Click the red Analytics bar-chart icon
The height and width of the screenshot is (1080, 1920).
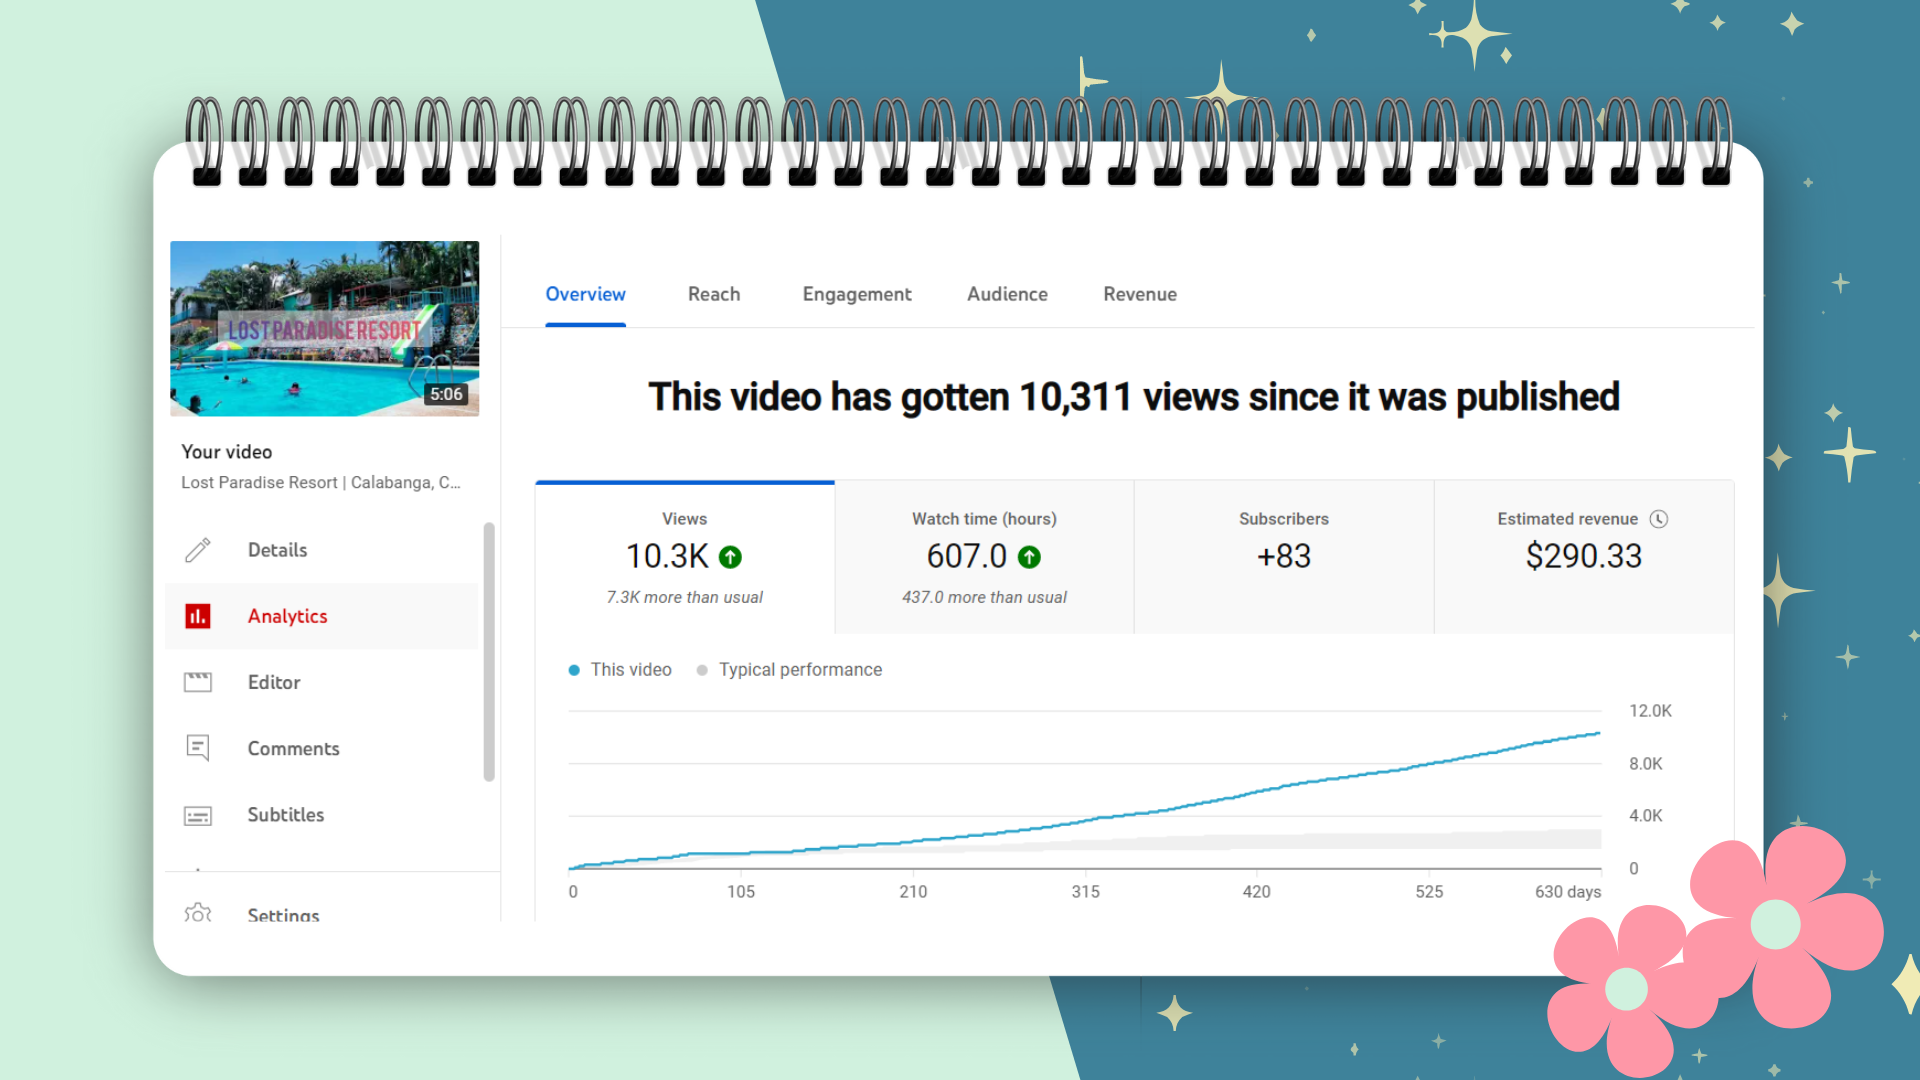coord(198,616)
